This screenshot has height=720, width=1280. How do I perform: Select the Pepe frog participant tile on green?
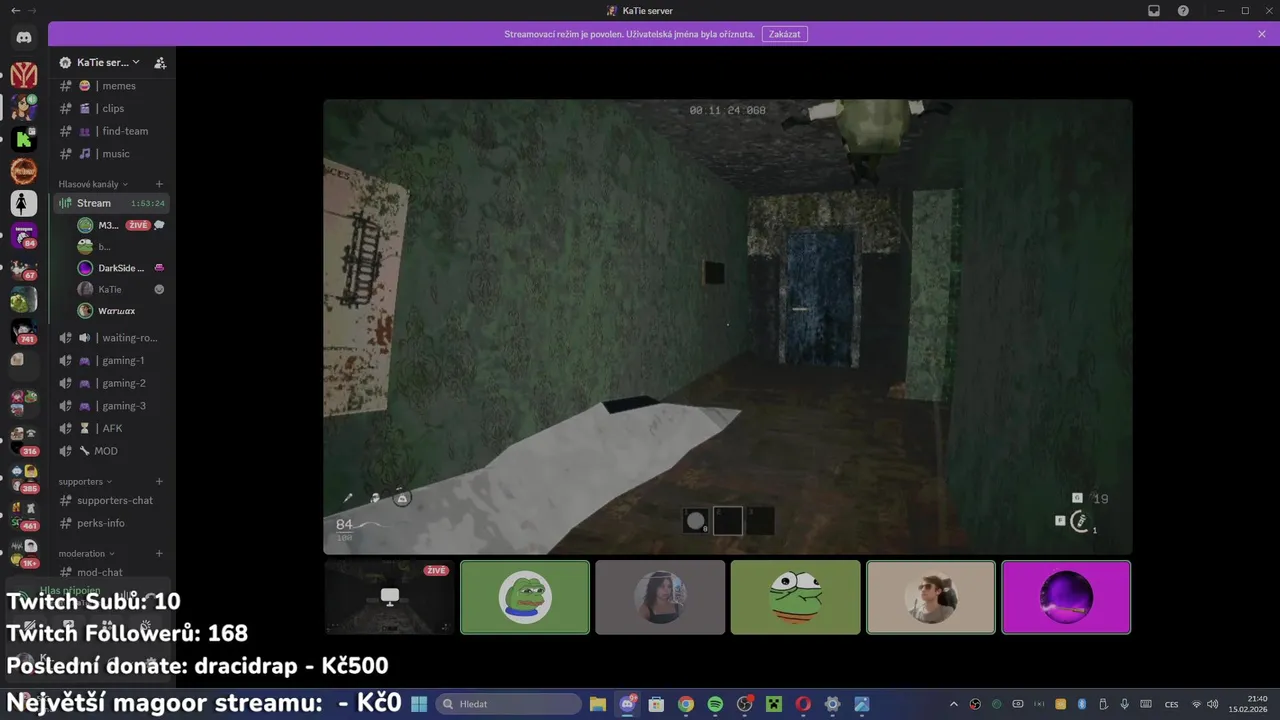click(525, 597)
